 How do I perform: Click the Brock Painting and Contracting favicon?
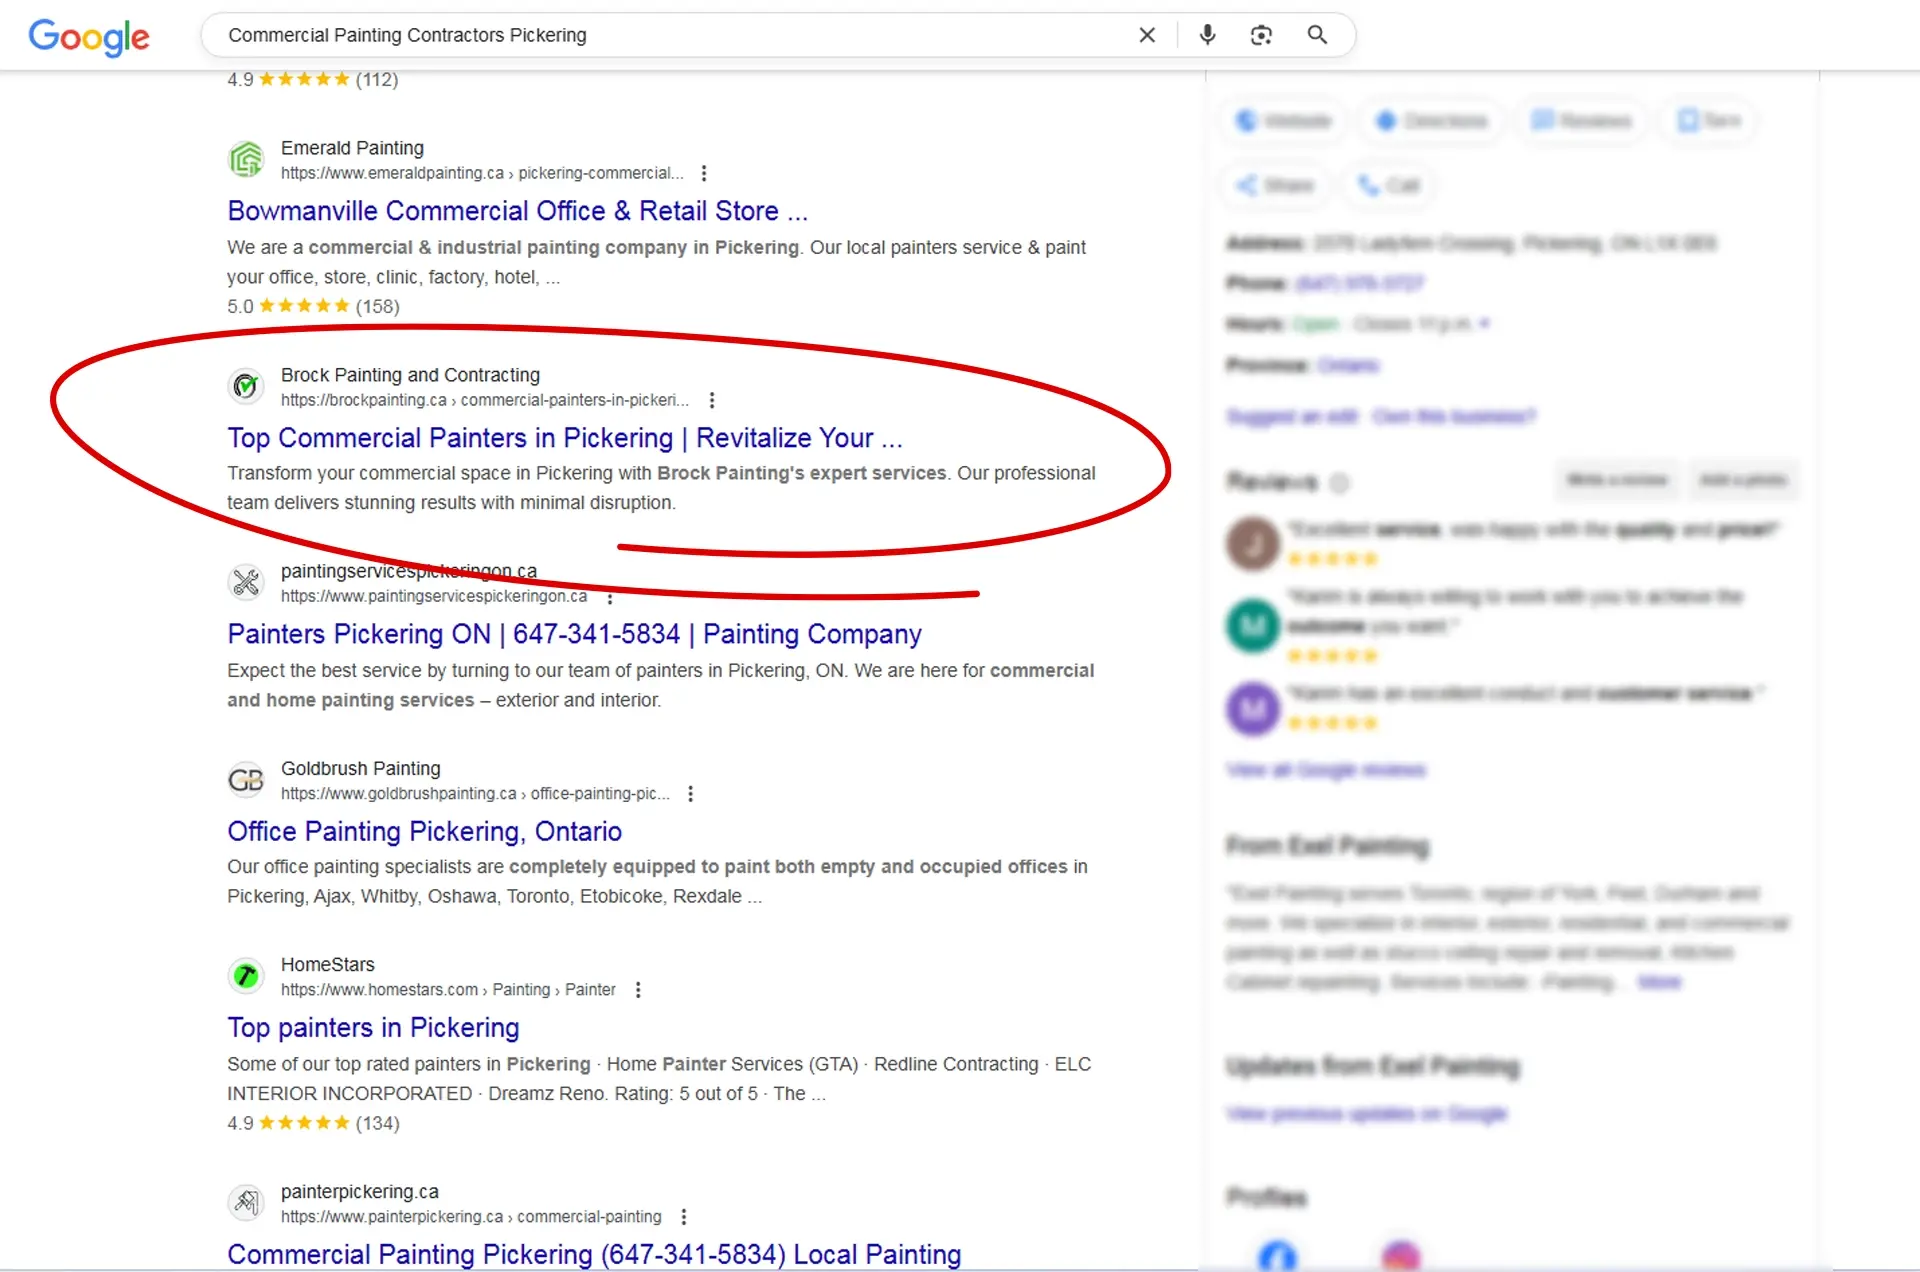pyautogui.click(x=246, y=386)
